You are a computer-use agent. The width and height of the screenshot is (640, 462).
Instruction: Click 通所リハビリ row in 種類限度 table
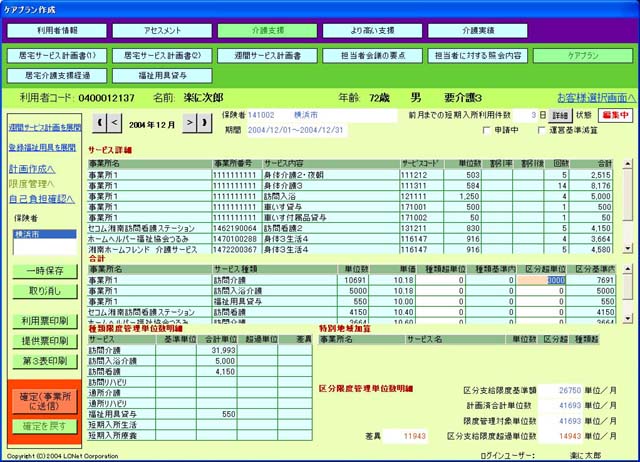[x=200, y=404]
